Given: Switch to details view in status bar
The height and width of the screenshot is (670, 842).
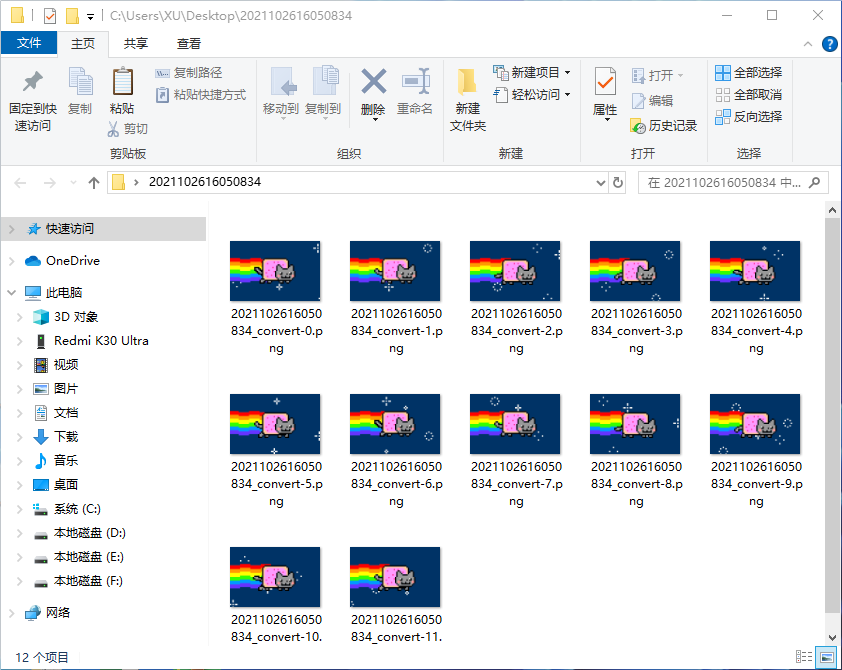Looking at the screenshot, I should pyautogui.click(x=802, y=655).
